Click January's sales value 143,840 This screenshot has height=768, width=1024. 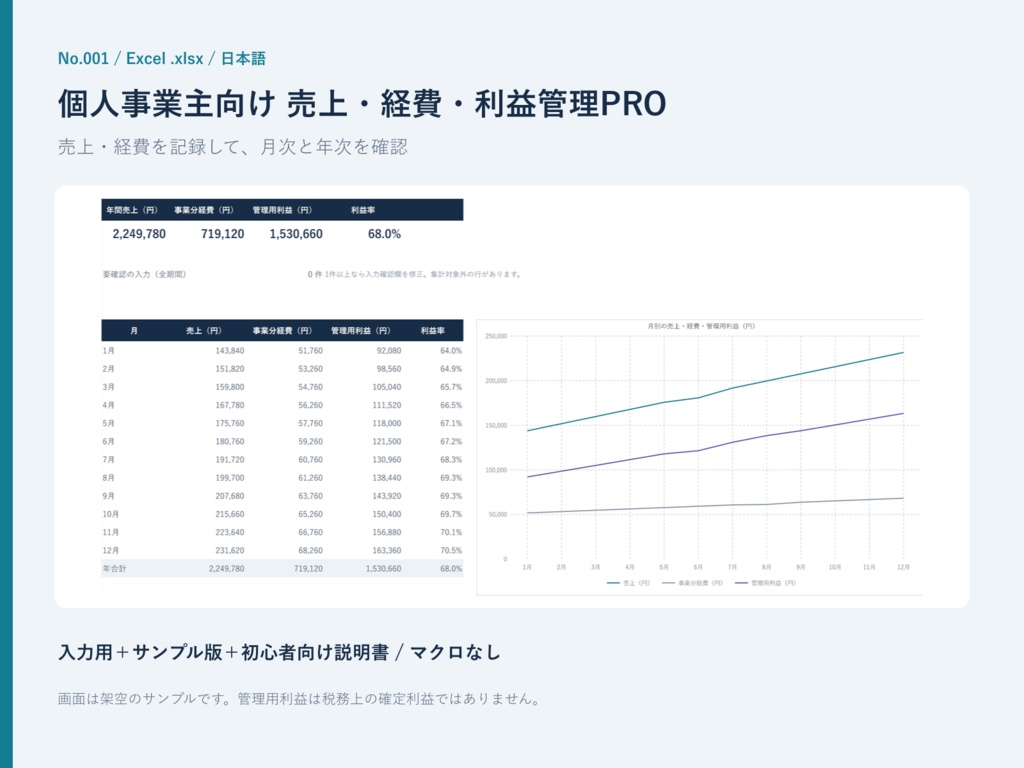tap(230, 351)
